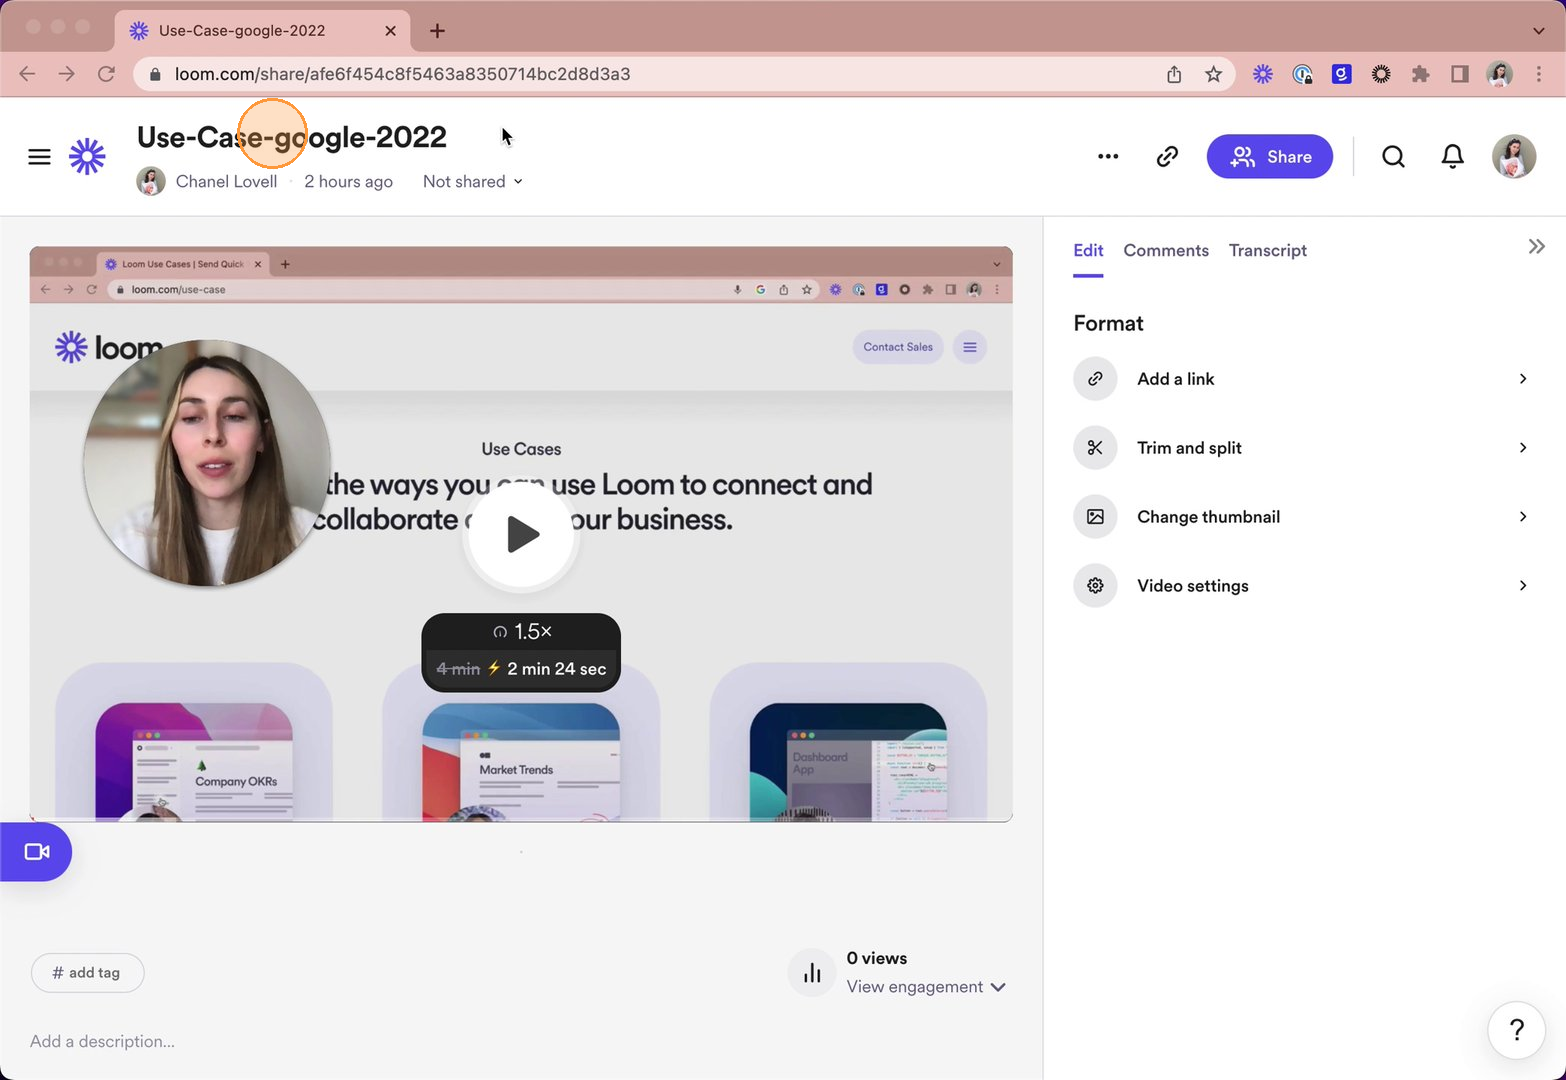
Task: Click the 0 views count
Action: 877,958
